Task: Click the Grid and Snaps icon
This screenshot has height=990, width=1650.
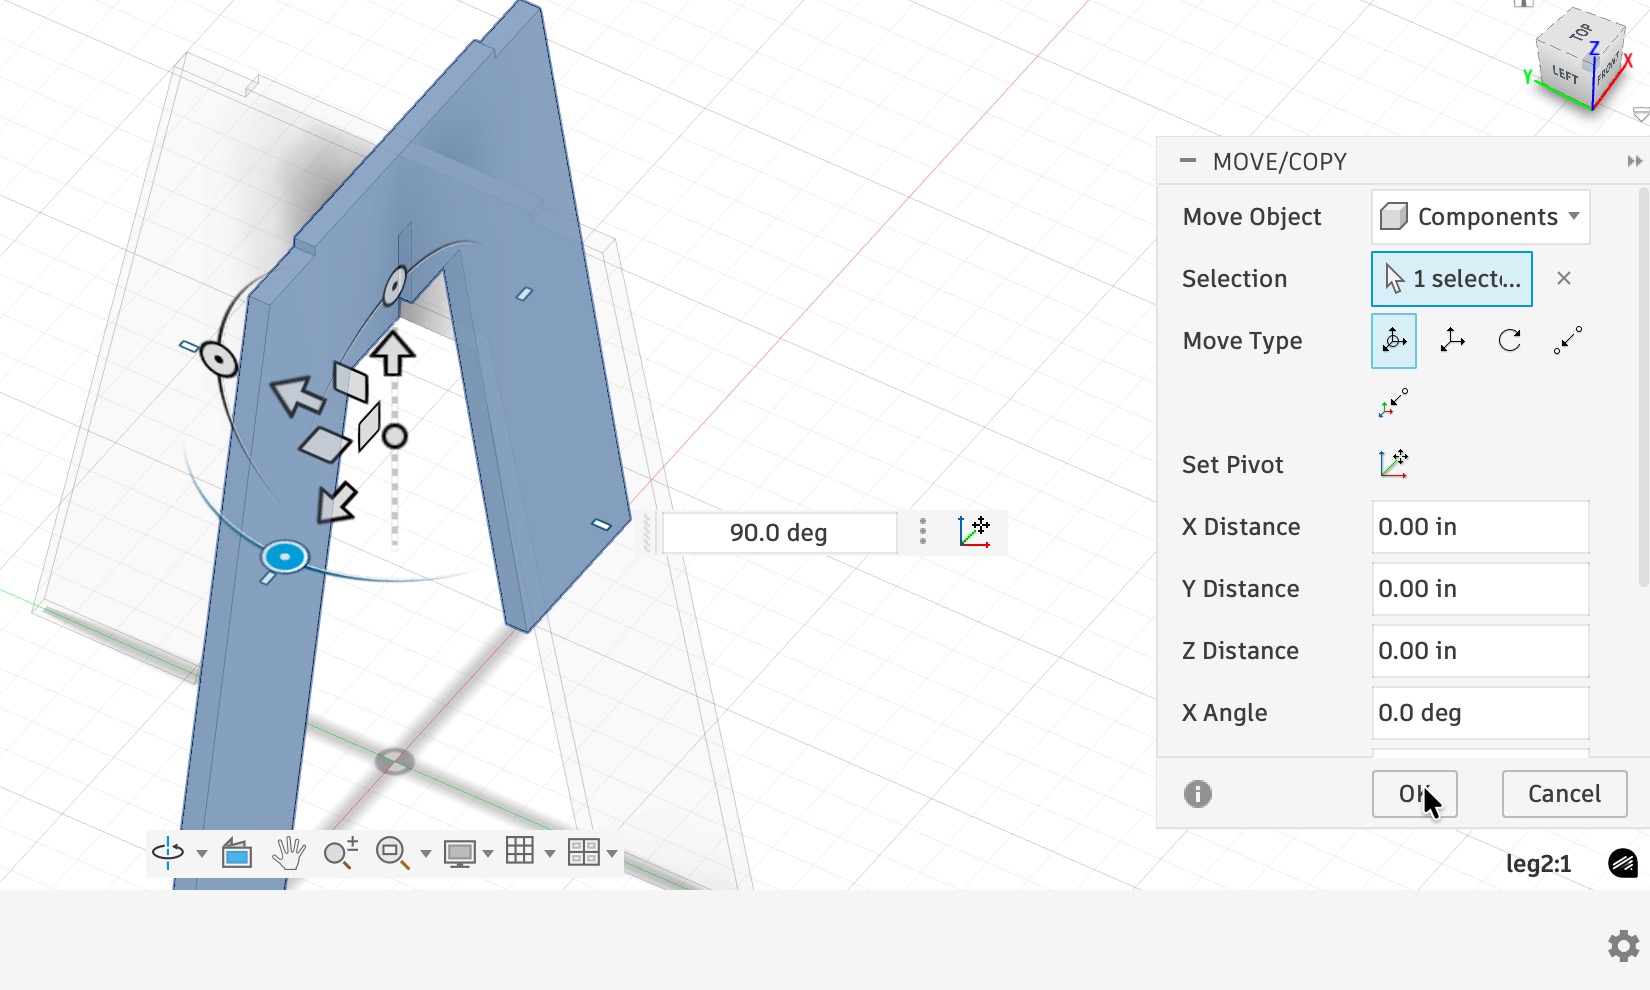Action: (x=520, y=851)
